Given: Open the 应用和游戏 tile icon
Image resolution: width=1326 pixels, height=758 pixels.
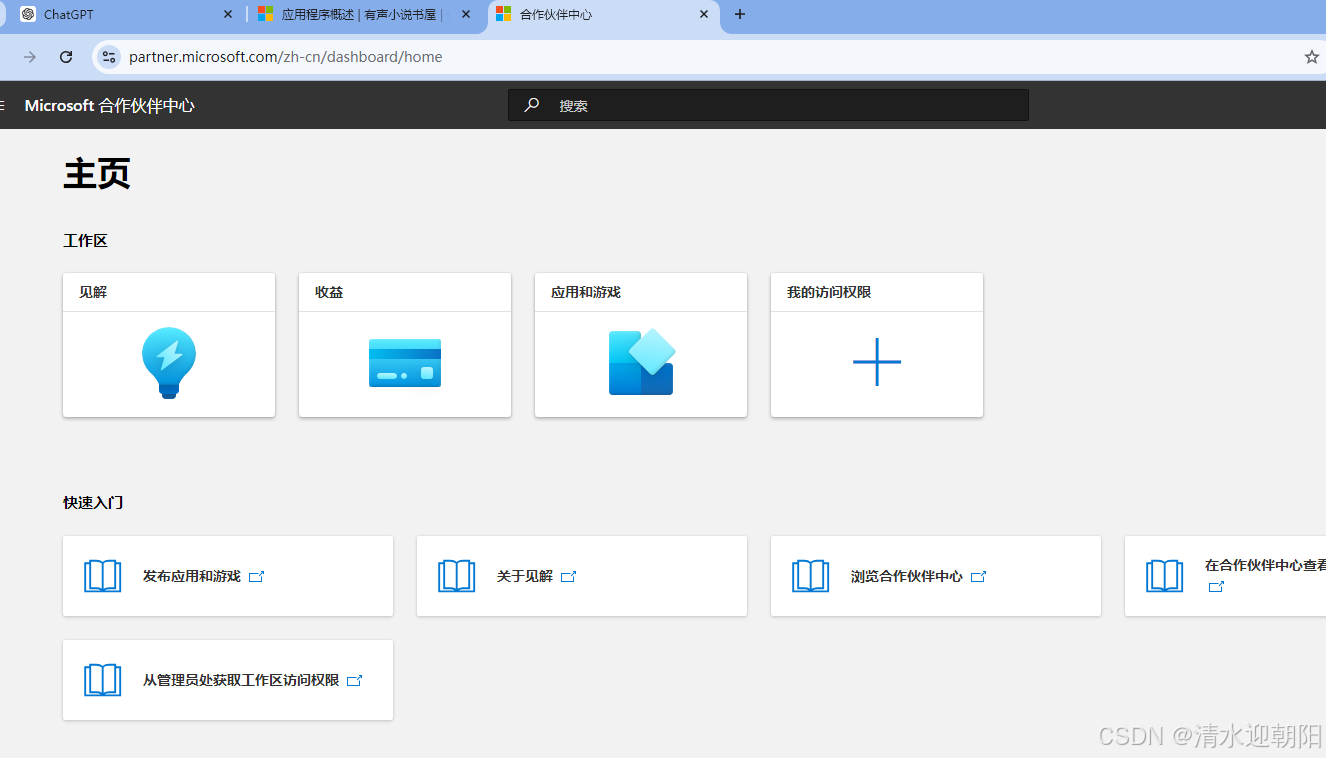Looking at the screenshot, I should (x=641, y=362).
